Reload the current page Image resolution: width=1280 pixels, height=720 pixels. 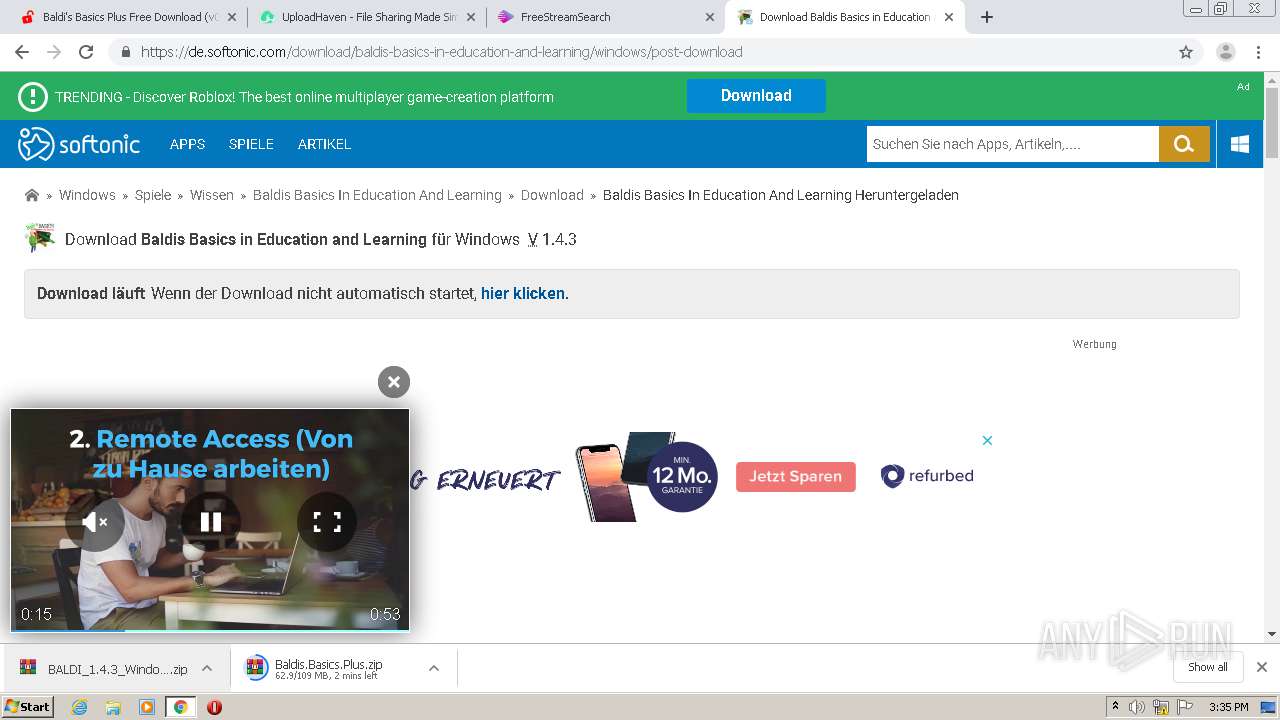click(86, 52)
